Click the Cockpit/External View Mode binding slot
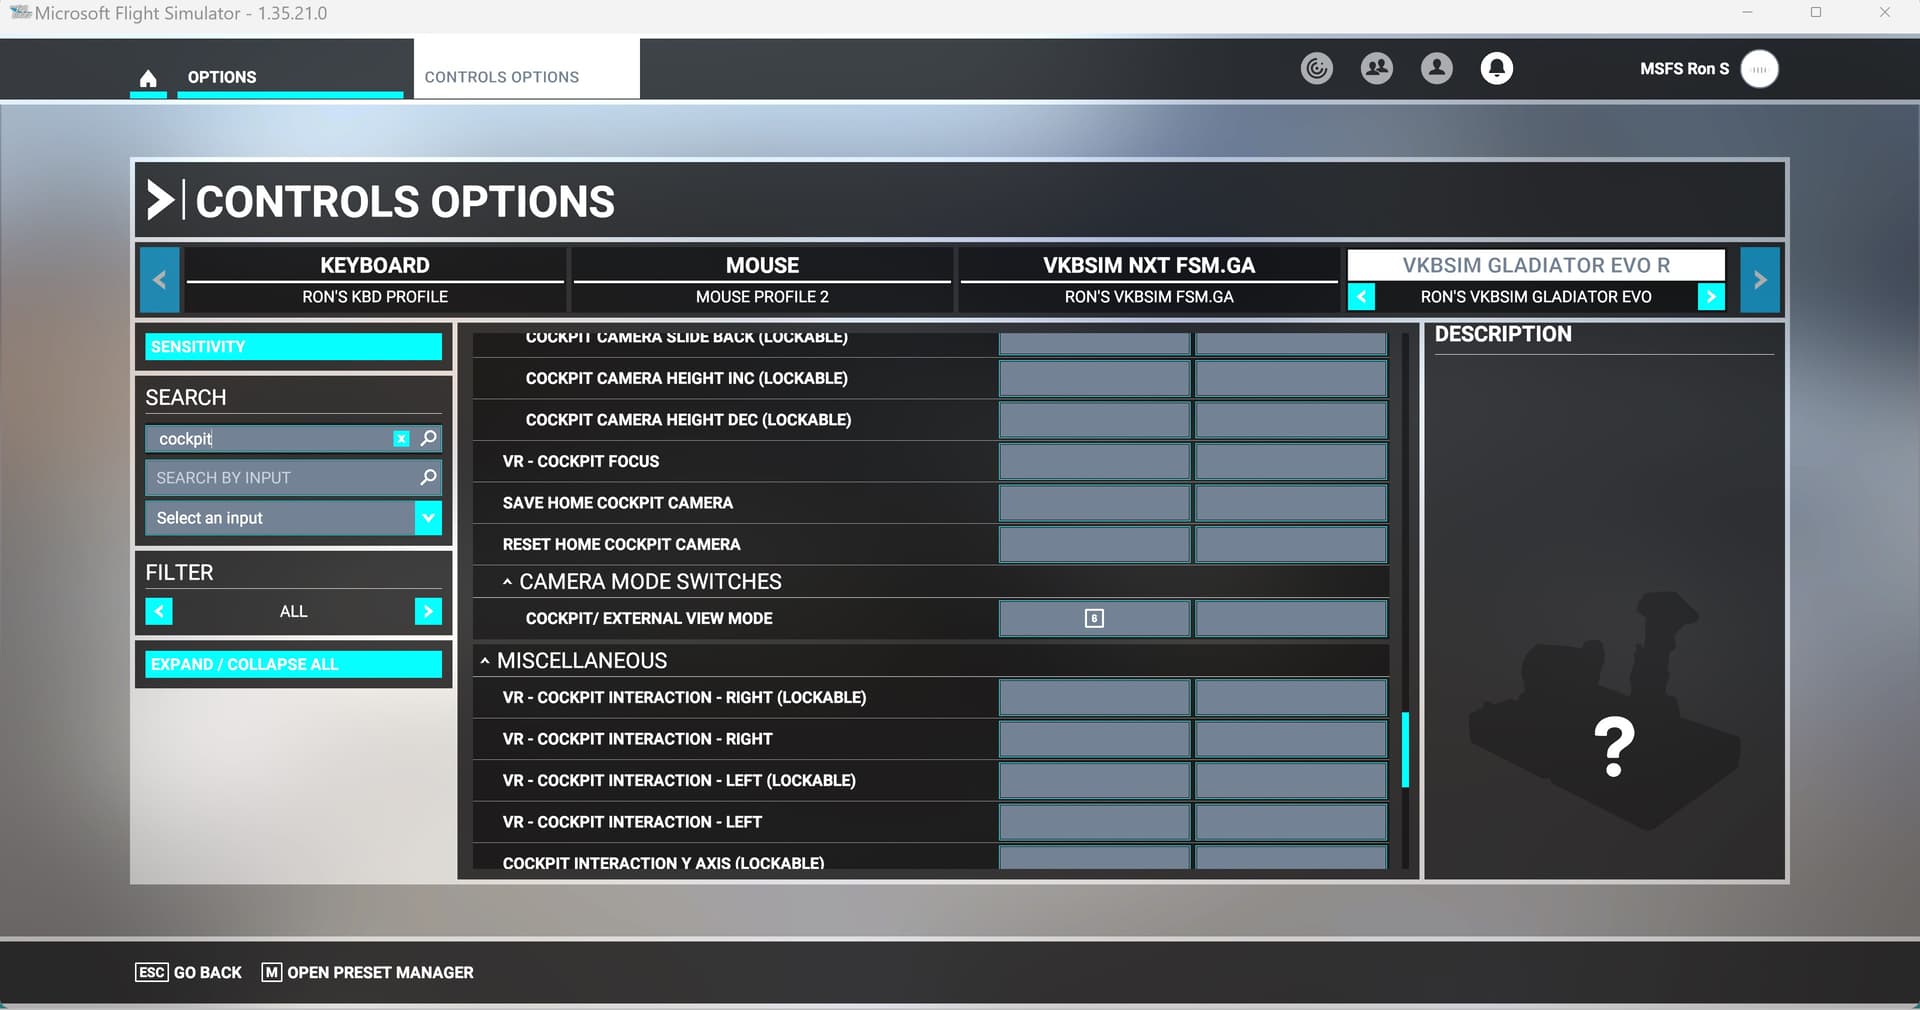 click(x=1093, y=618)
